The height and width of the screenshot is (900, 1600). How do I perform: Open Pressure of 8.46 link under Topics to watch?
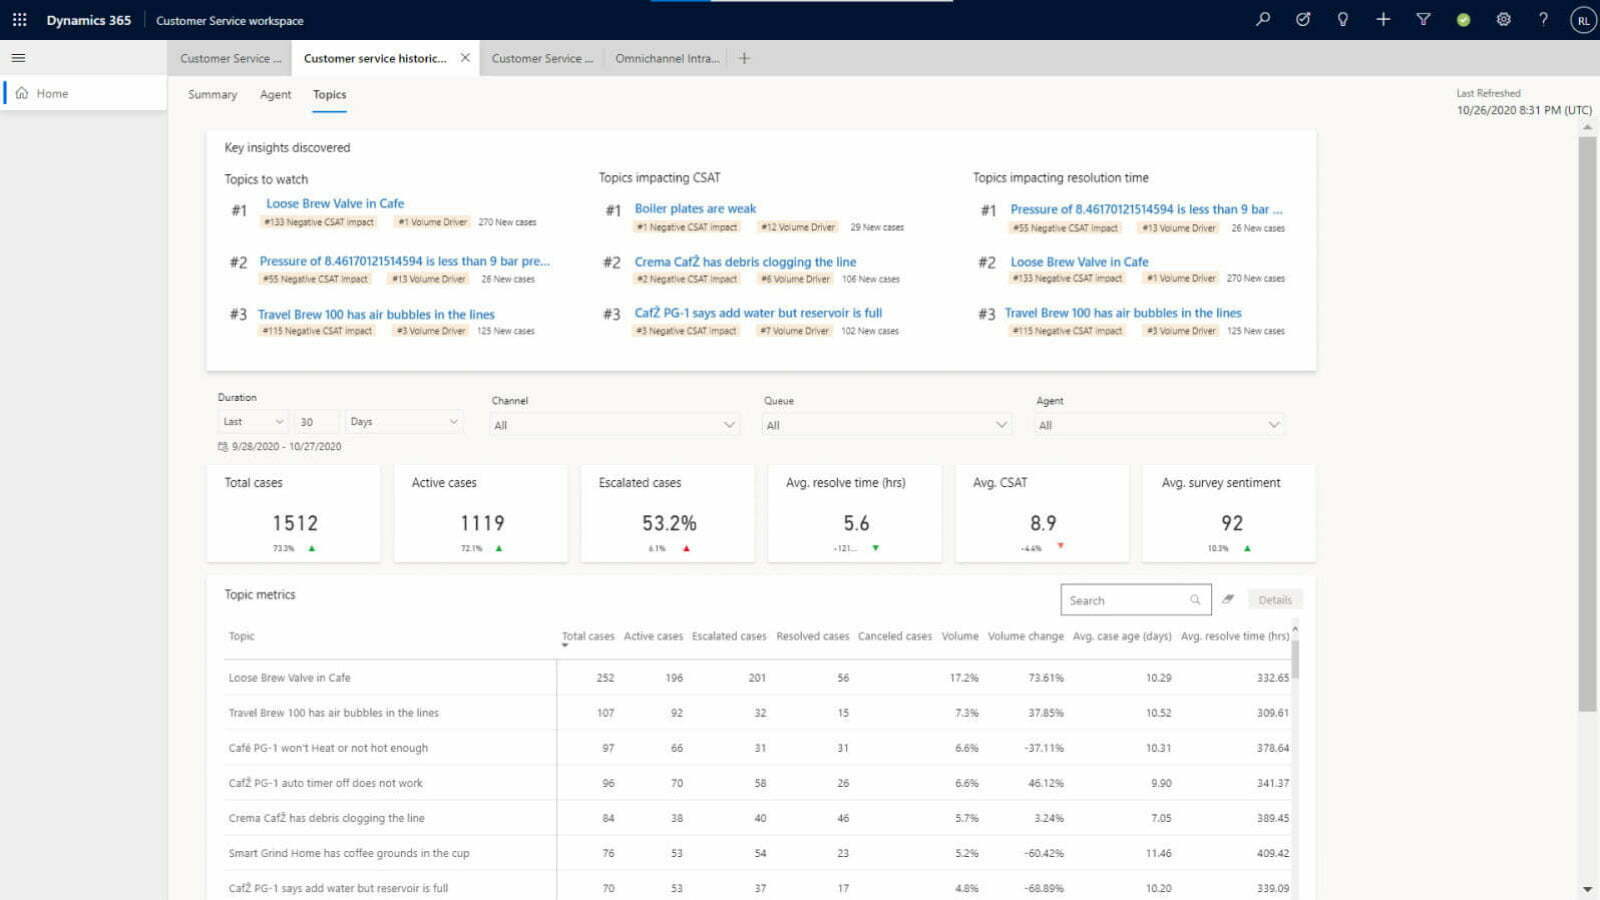point(404,261)
